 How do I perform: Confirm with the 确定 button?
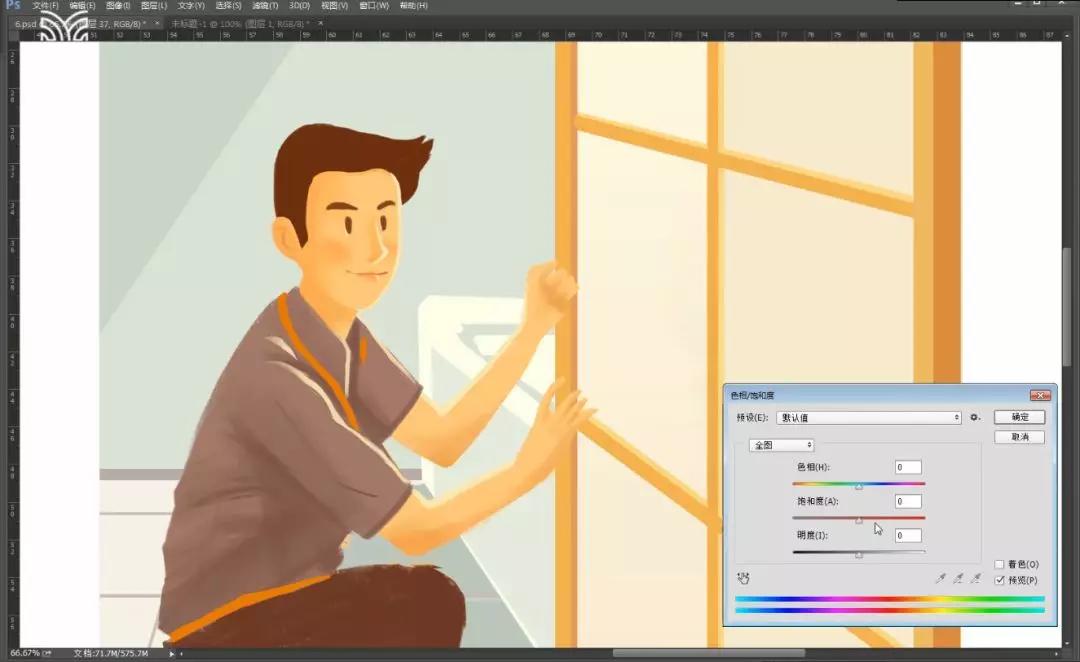(x=1019, y=417)
